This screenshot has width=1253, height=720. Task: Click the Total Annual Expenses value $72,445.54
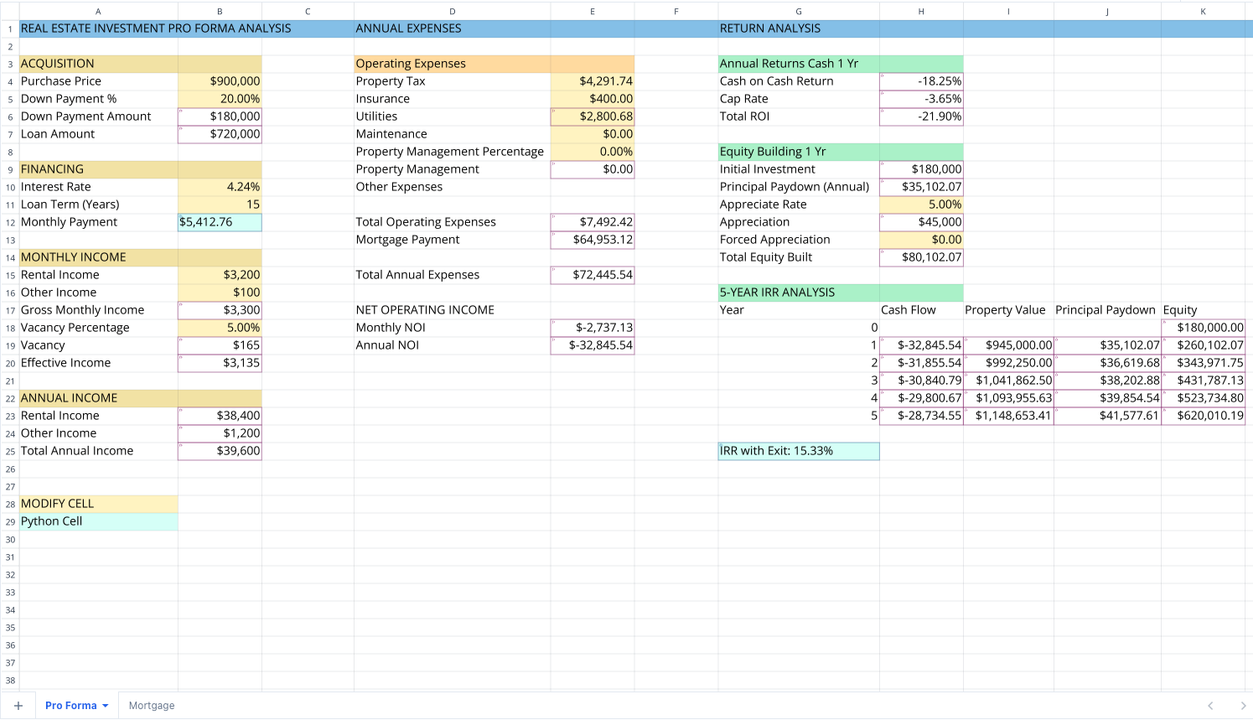coord(592,274)
